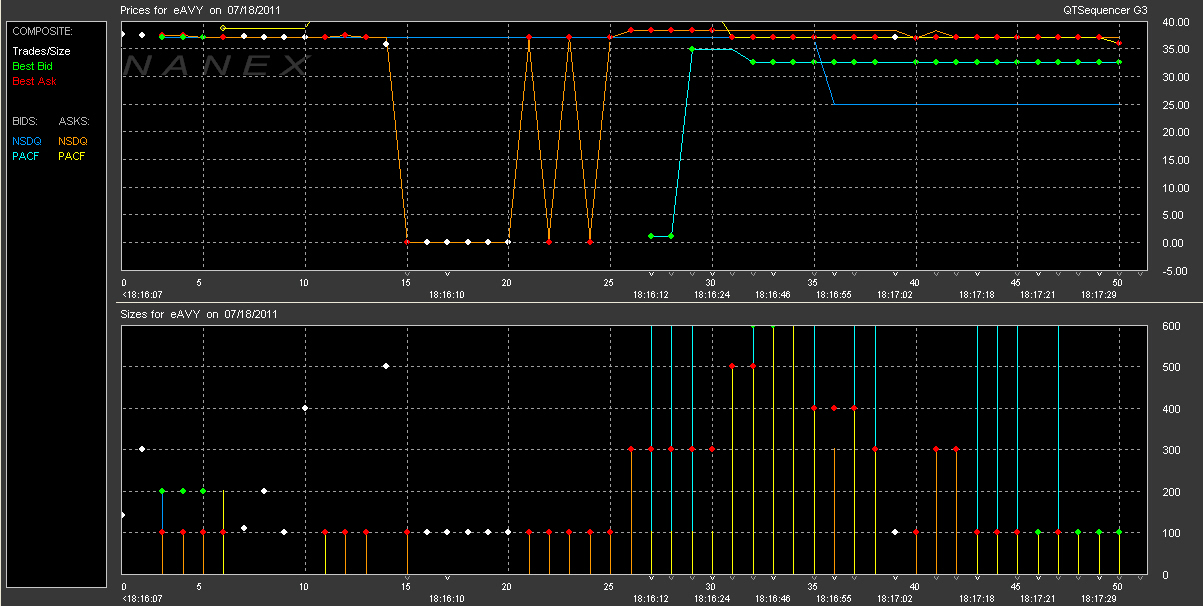
Task: Click the 40.00 price axis label
Action: tap(1174, 21)
